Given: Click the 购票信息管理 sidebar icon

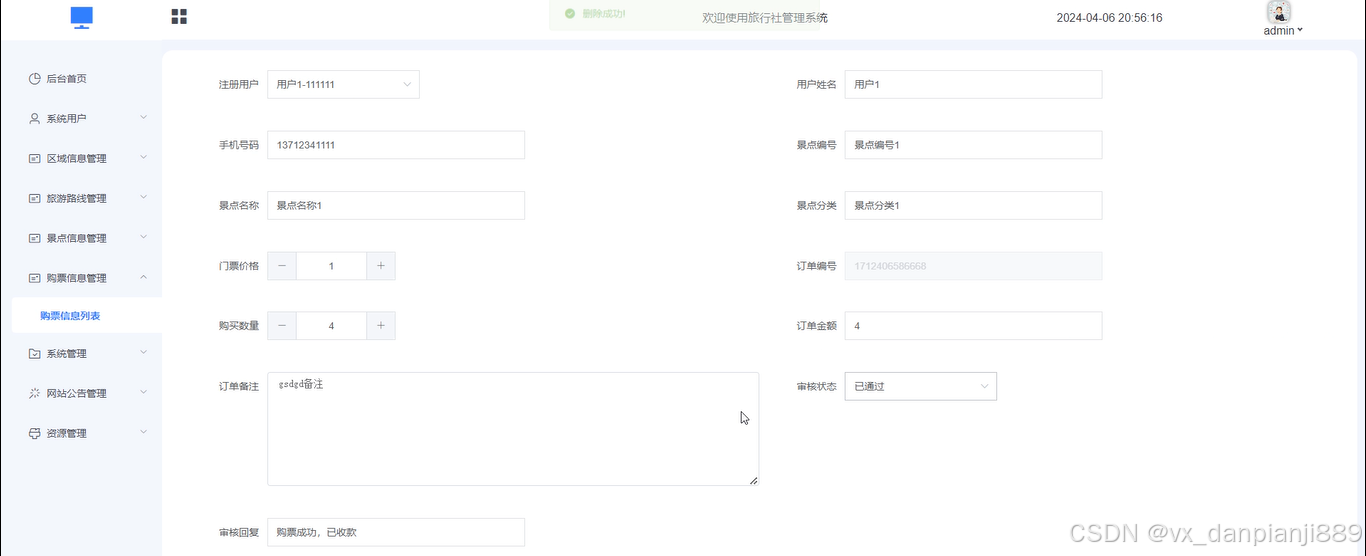Looking at the screenshot, I should [x=35, y=278].
